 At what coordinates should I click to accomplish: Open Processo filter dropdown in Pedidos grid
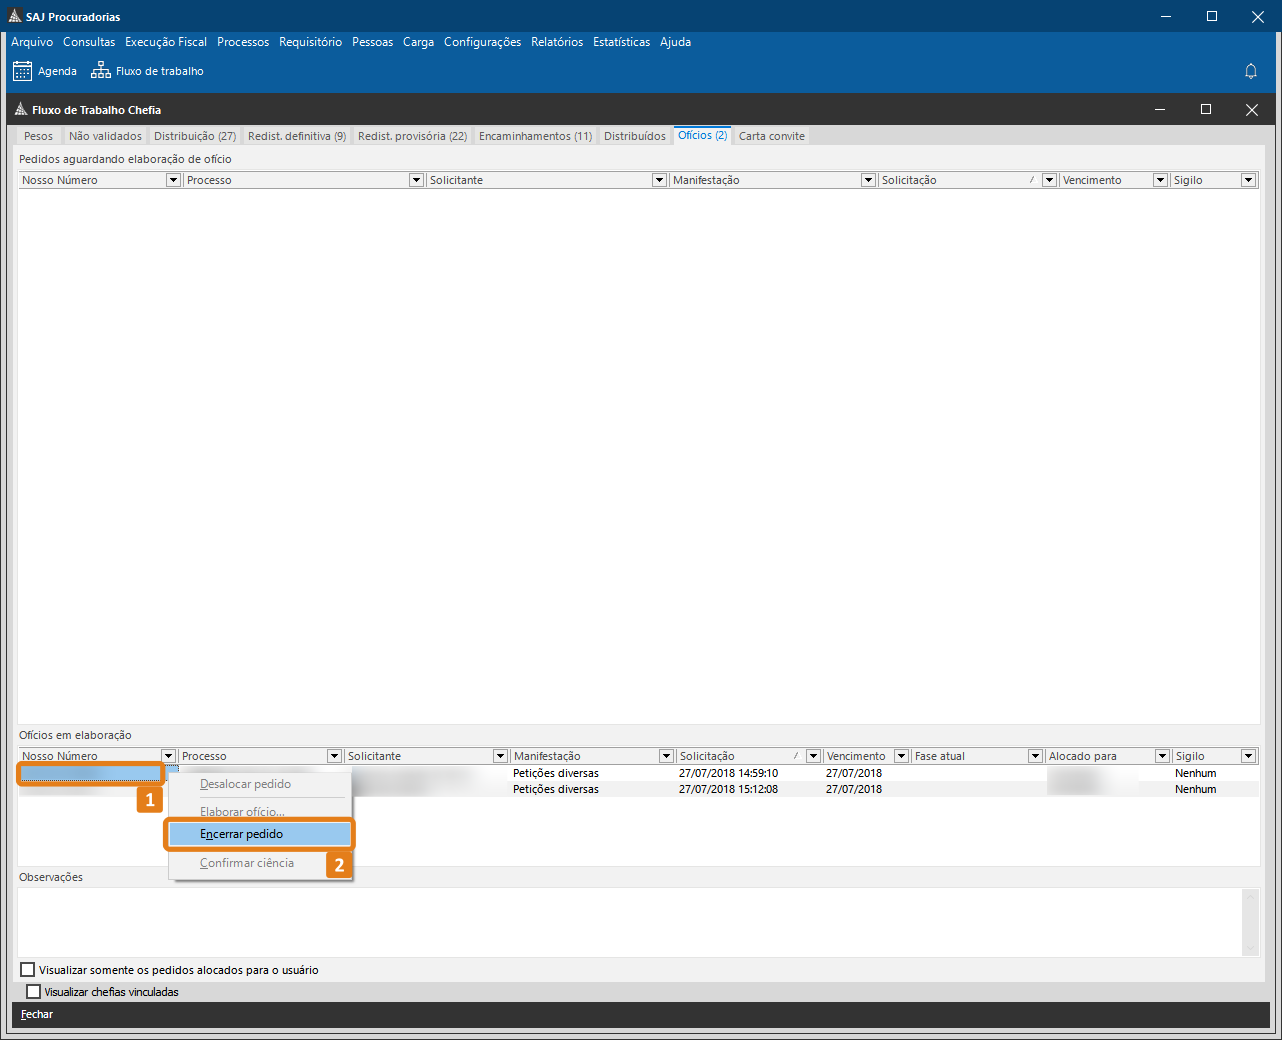[416, 180]
